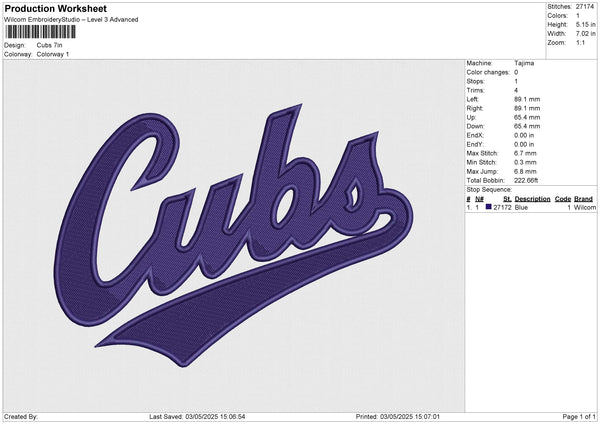The width and height of the screenshot is (600, 424).
Task: Click the trims value '4'
Action: click(x=516, y=90)
